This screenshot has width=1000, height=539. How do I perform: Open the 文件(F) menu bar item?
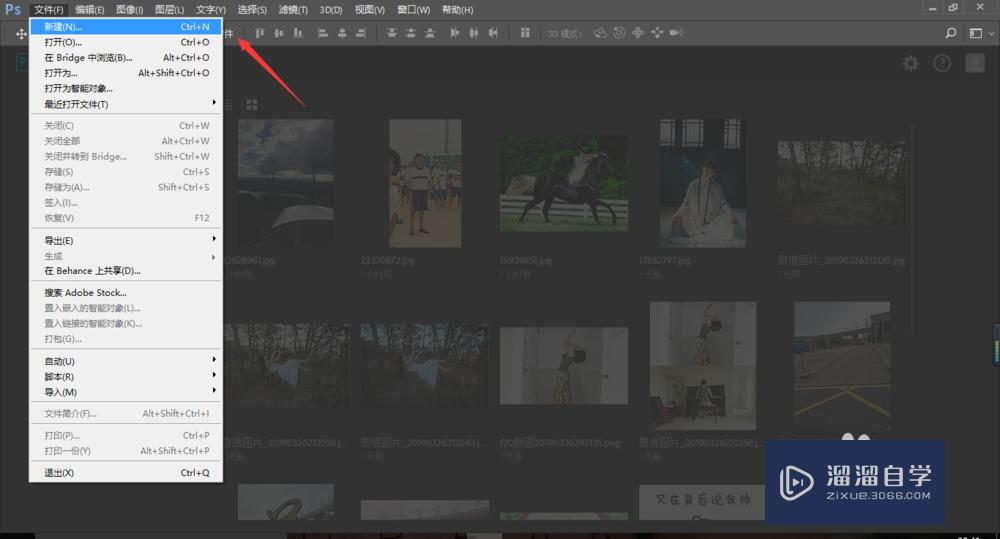pos(48,10)
